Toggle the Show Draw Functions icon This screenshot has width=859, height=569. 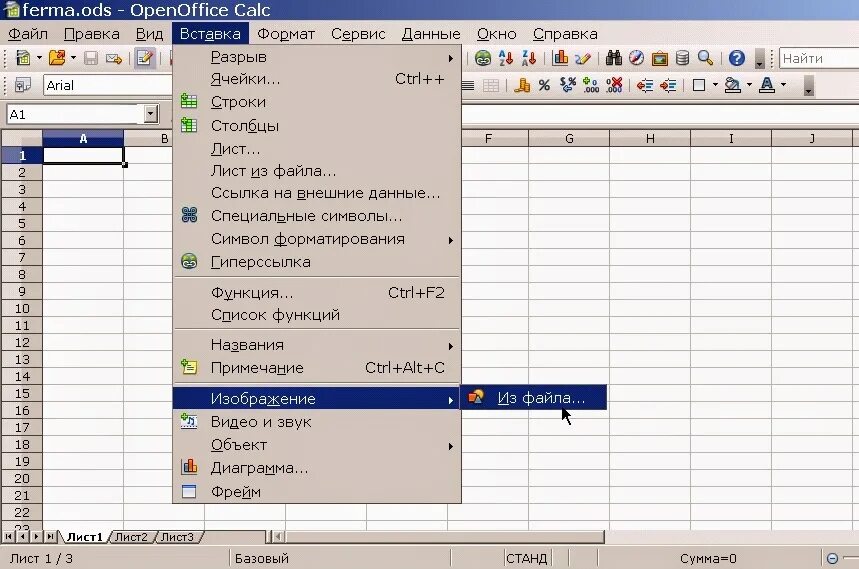click(x=583, y=58)
